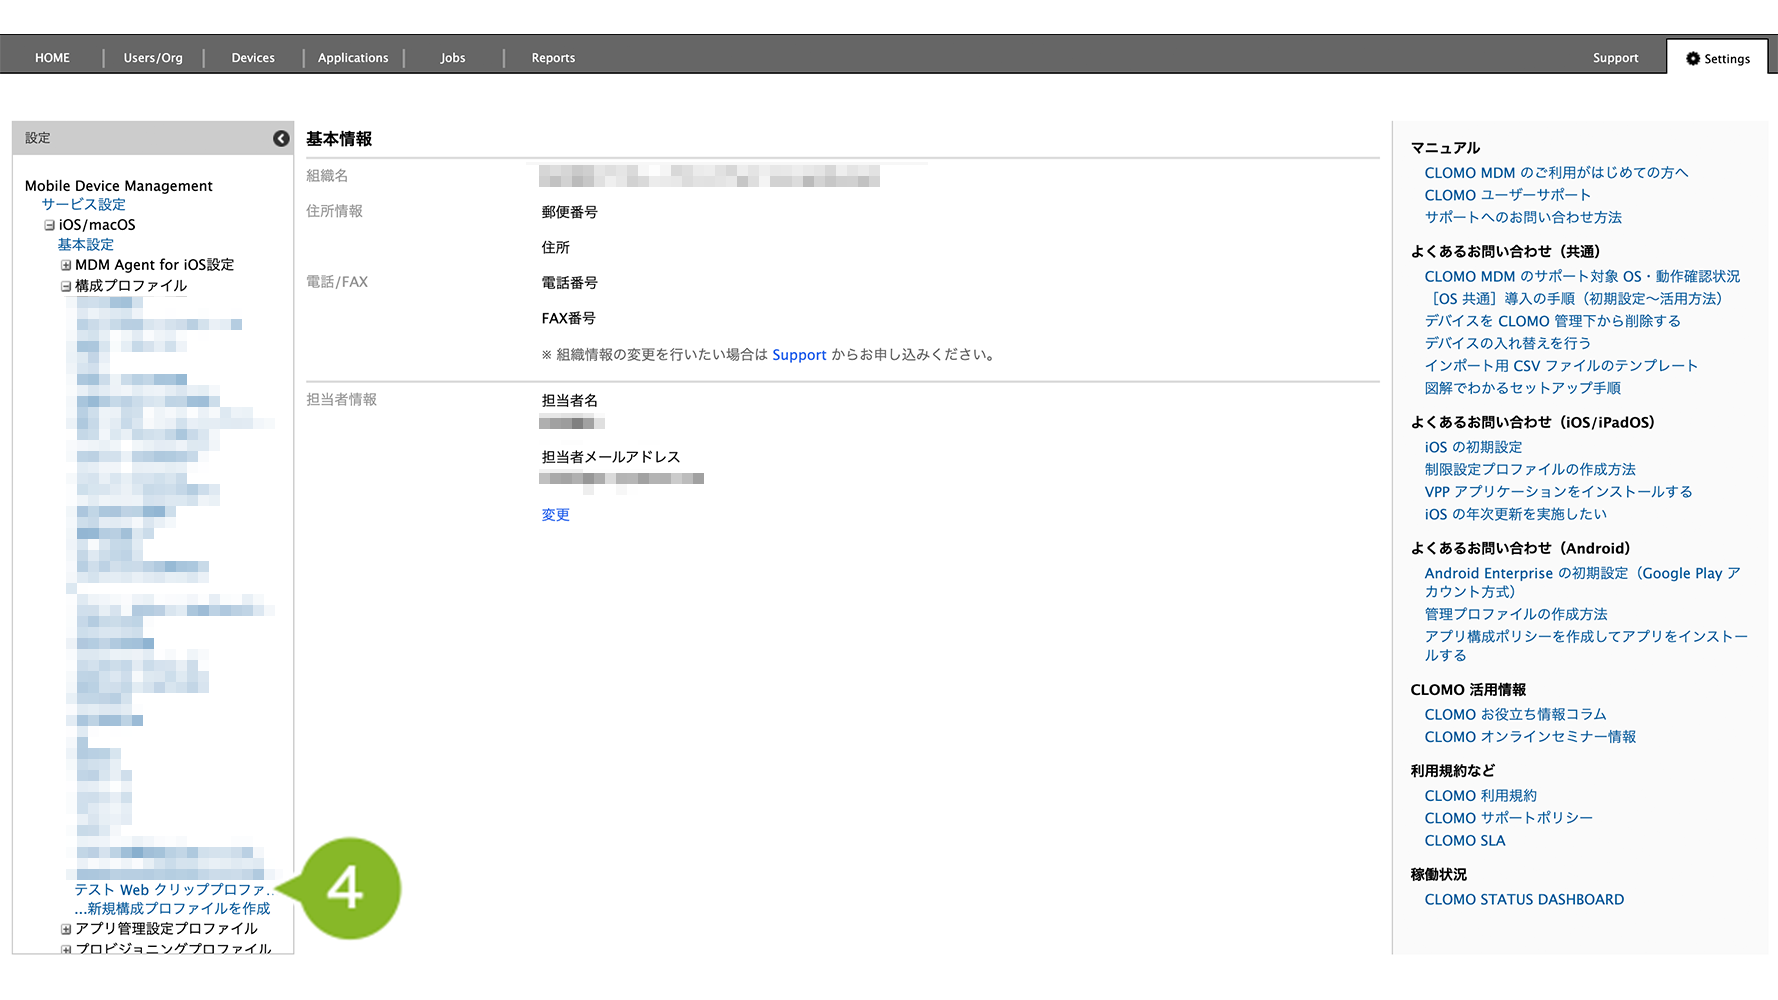The width and height of the screenshot is (1778, 1000).
Task: Expand the アプリ管理設定プロファイル node
Action: 66,929
